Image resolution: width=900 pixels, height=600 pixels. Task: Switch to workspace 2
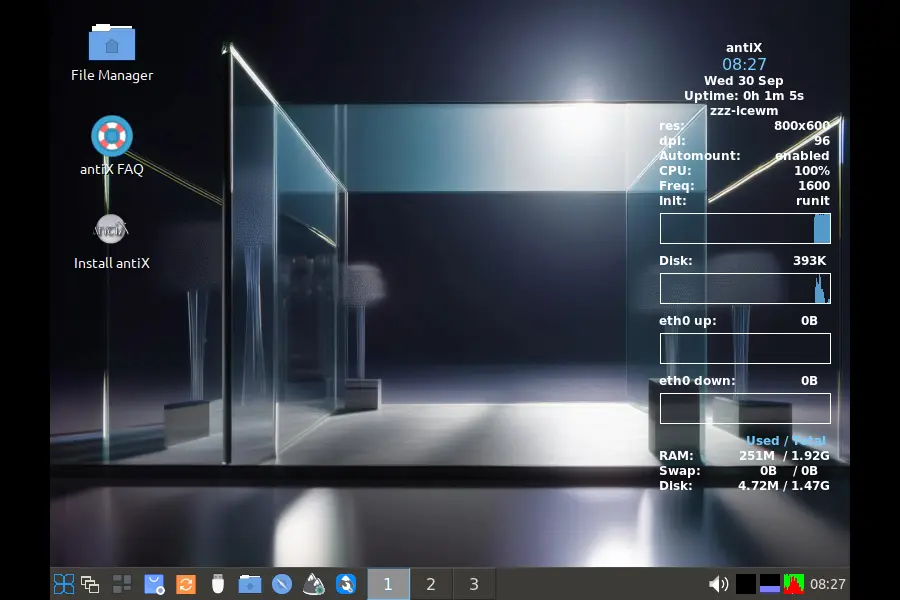(x=431, y=584)
